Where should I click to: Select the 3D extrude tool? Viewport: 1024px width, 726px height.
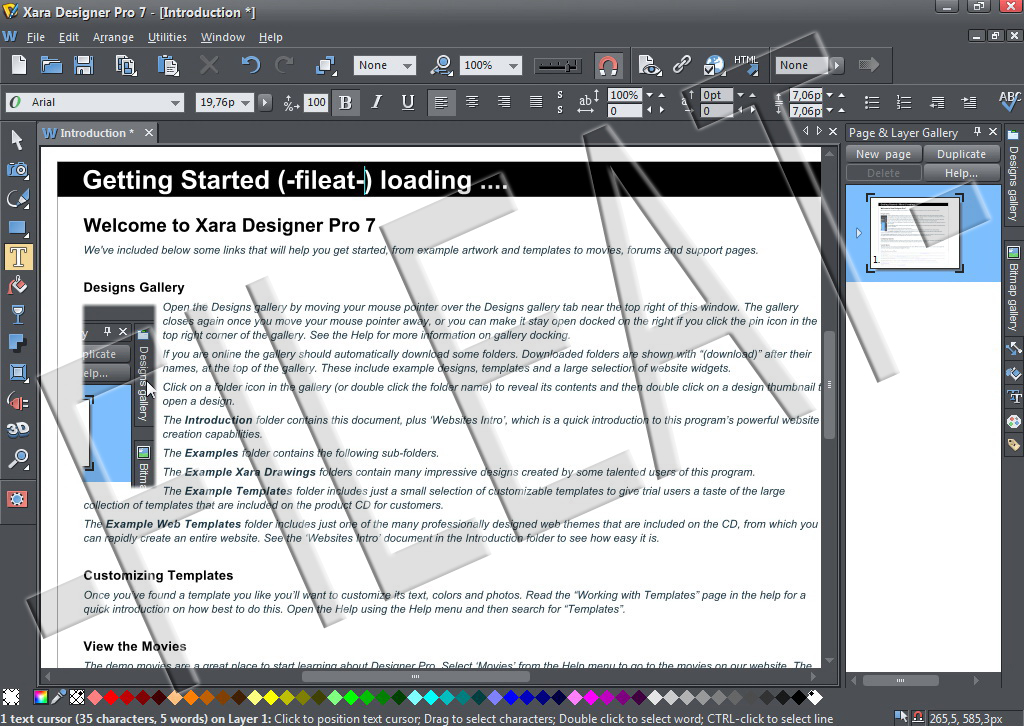coord(18,429)
